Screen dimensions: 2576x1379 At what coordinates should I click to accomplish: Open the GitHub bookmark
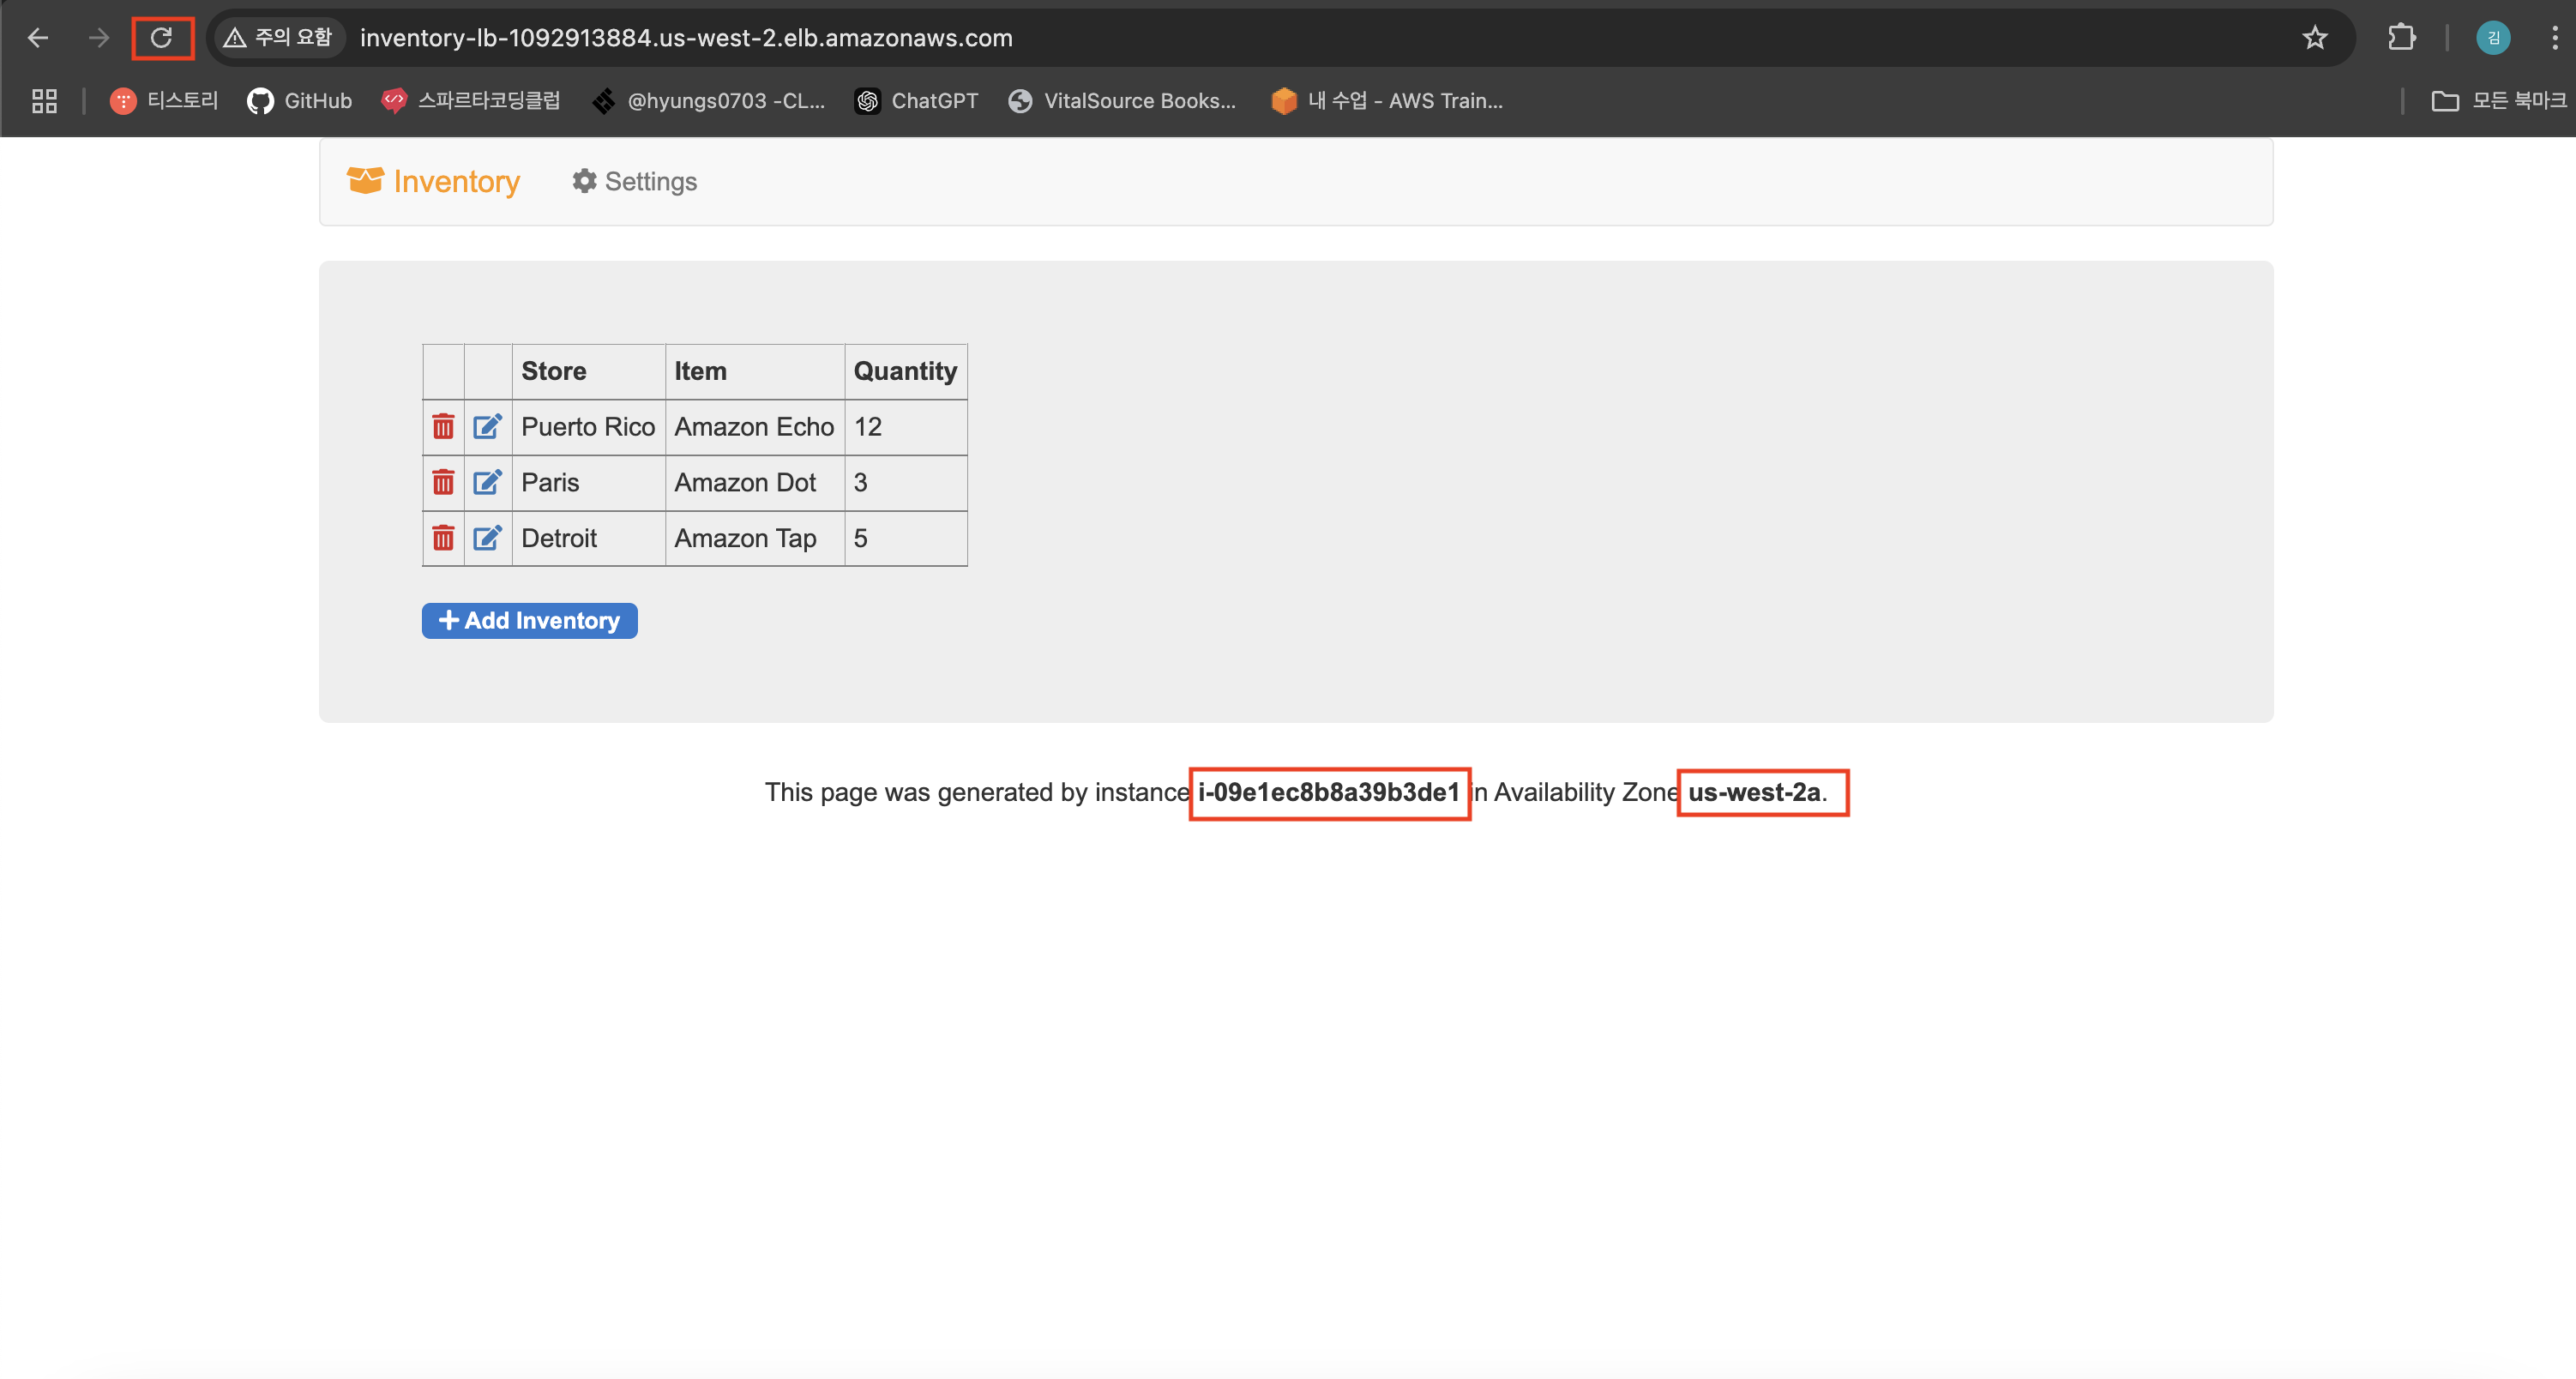300,101
